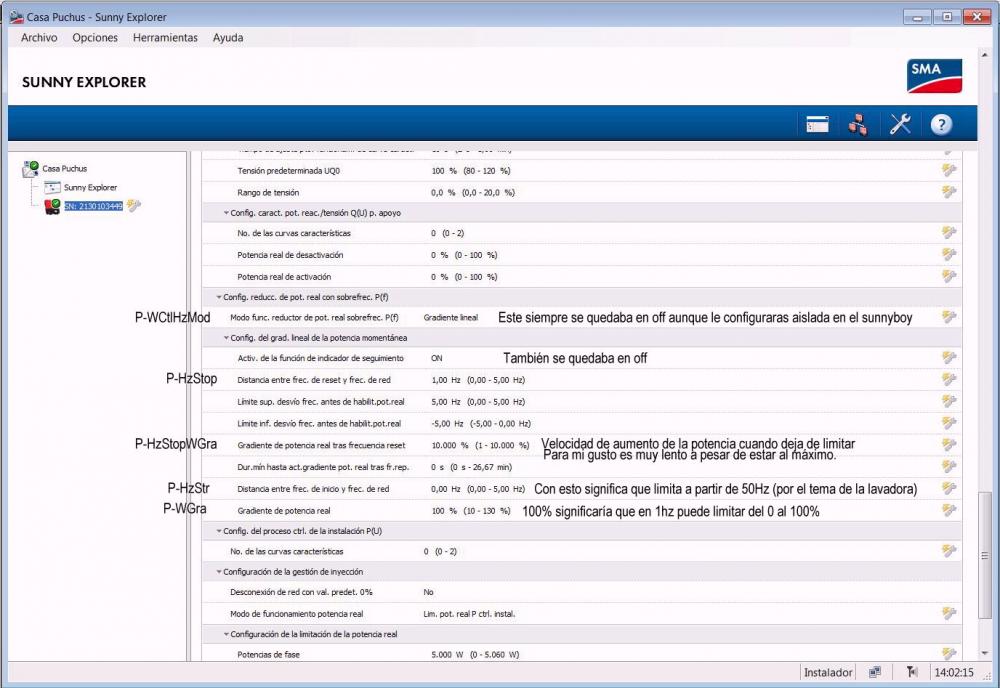Click the scrollbar down arrow
The width and height of the screenshot is (1000, 688).
[x=985, y=654]
